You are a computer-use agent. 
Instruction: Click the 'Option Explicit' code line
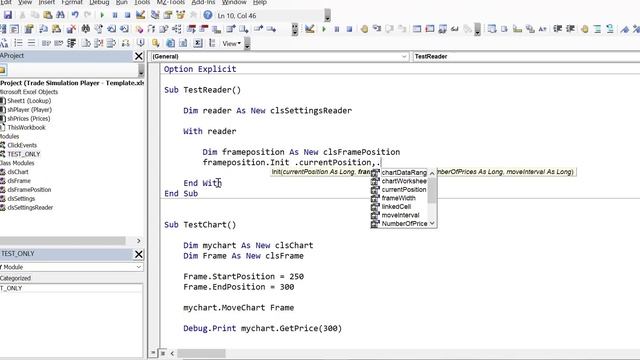[x=200, y=69]
